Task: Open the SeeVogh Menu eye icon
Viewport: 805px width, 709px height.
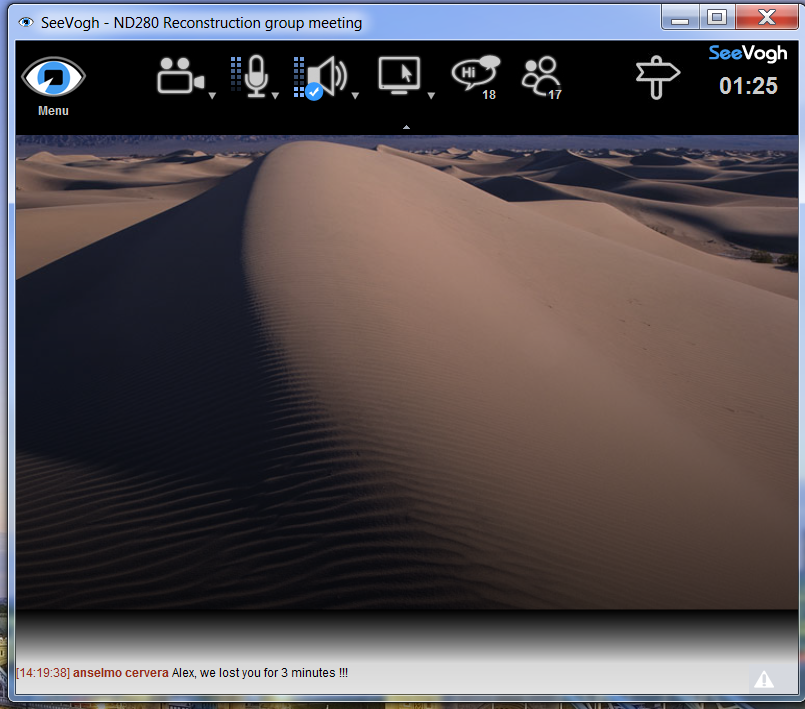Action: coord(53,78)
